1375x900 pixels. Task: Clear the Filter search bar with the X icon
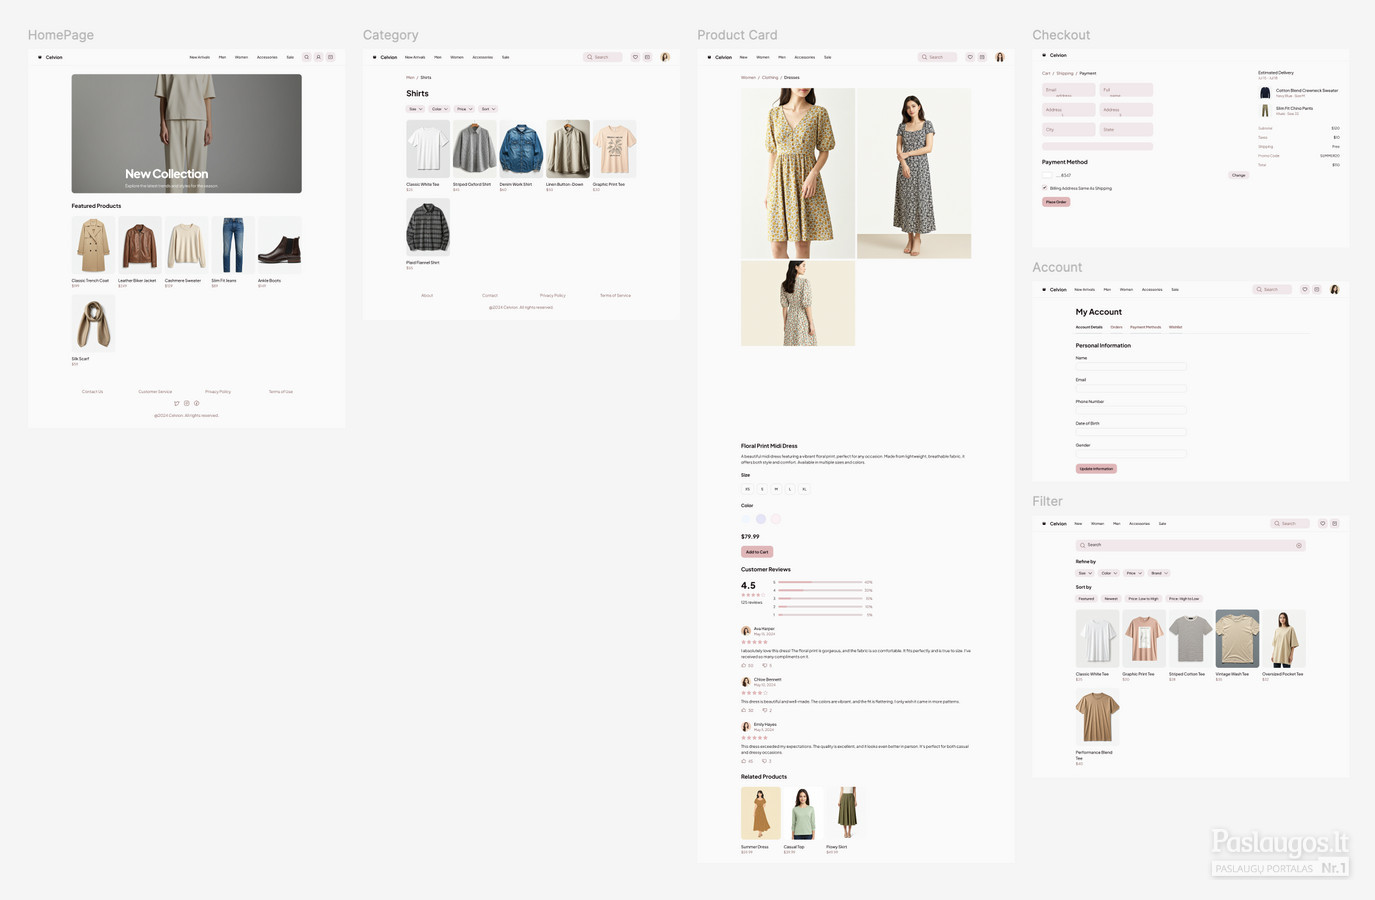point(1299,545)
